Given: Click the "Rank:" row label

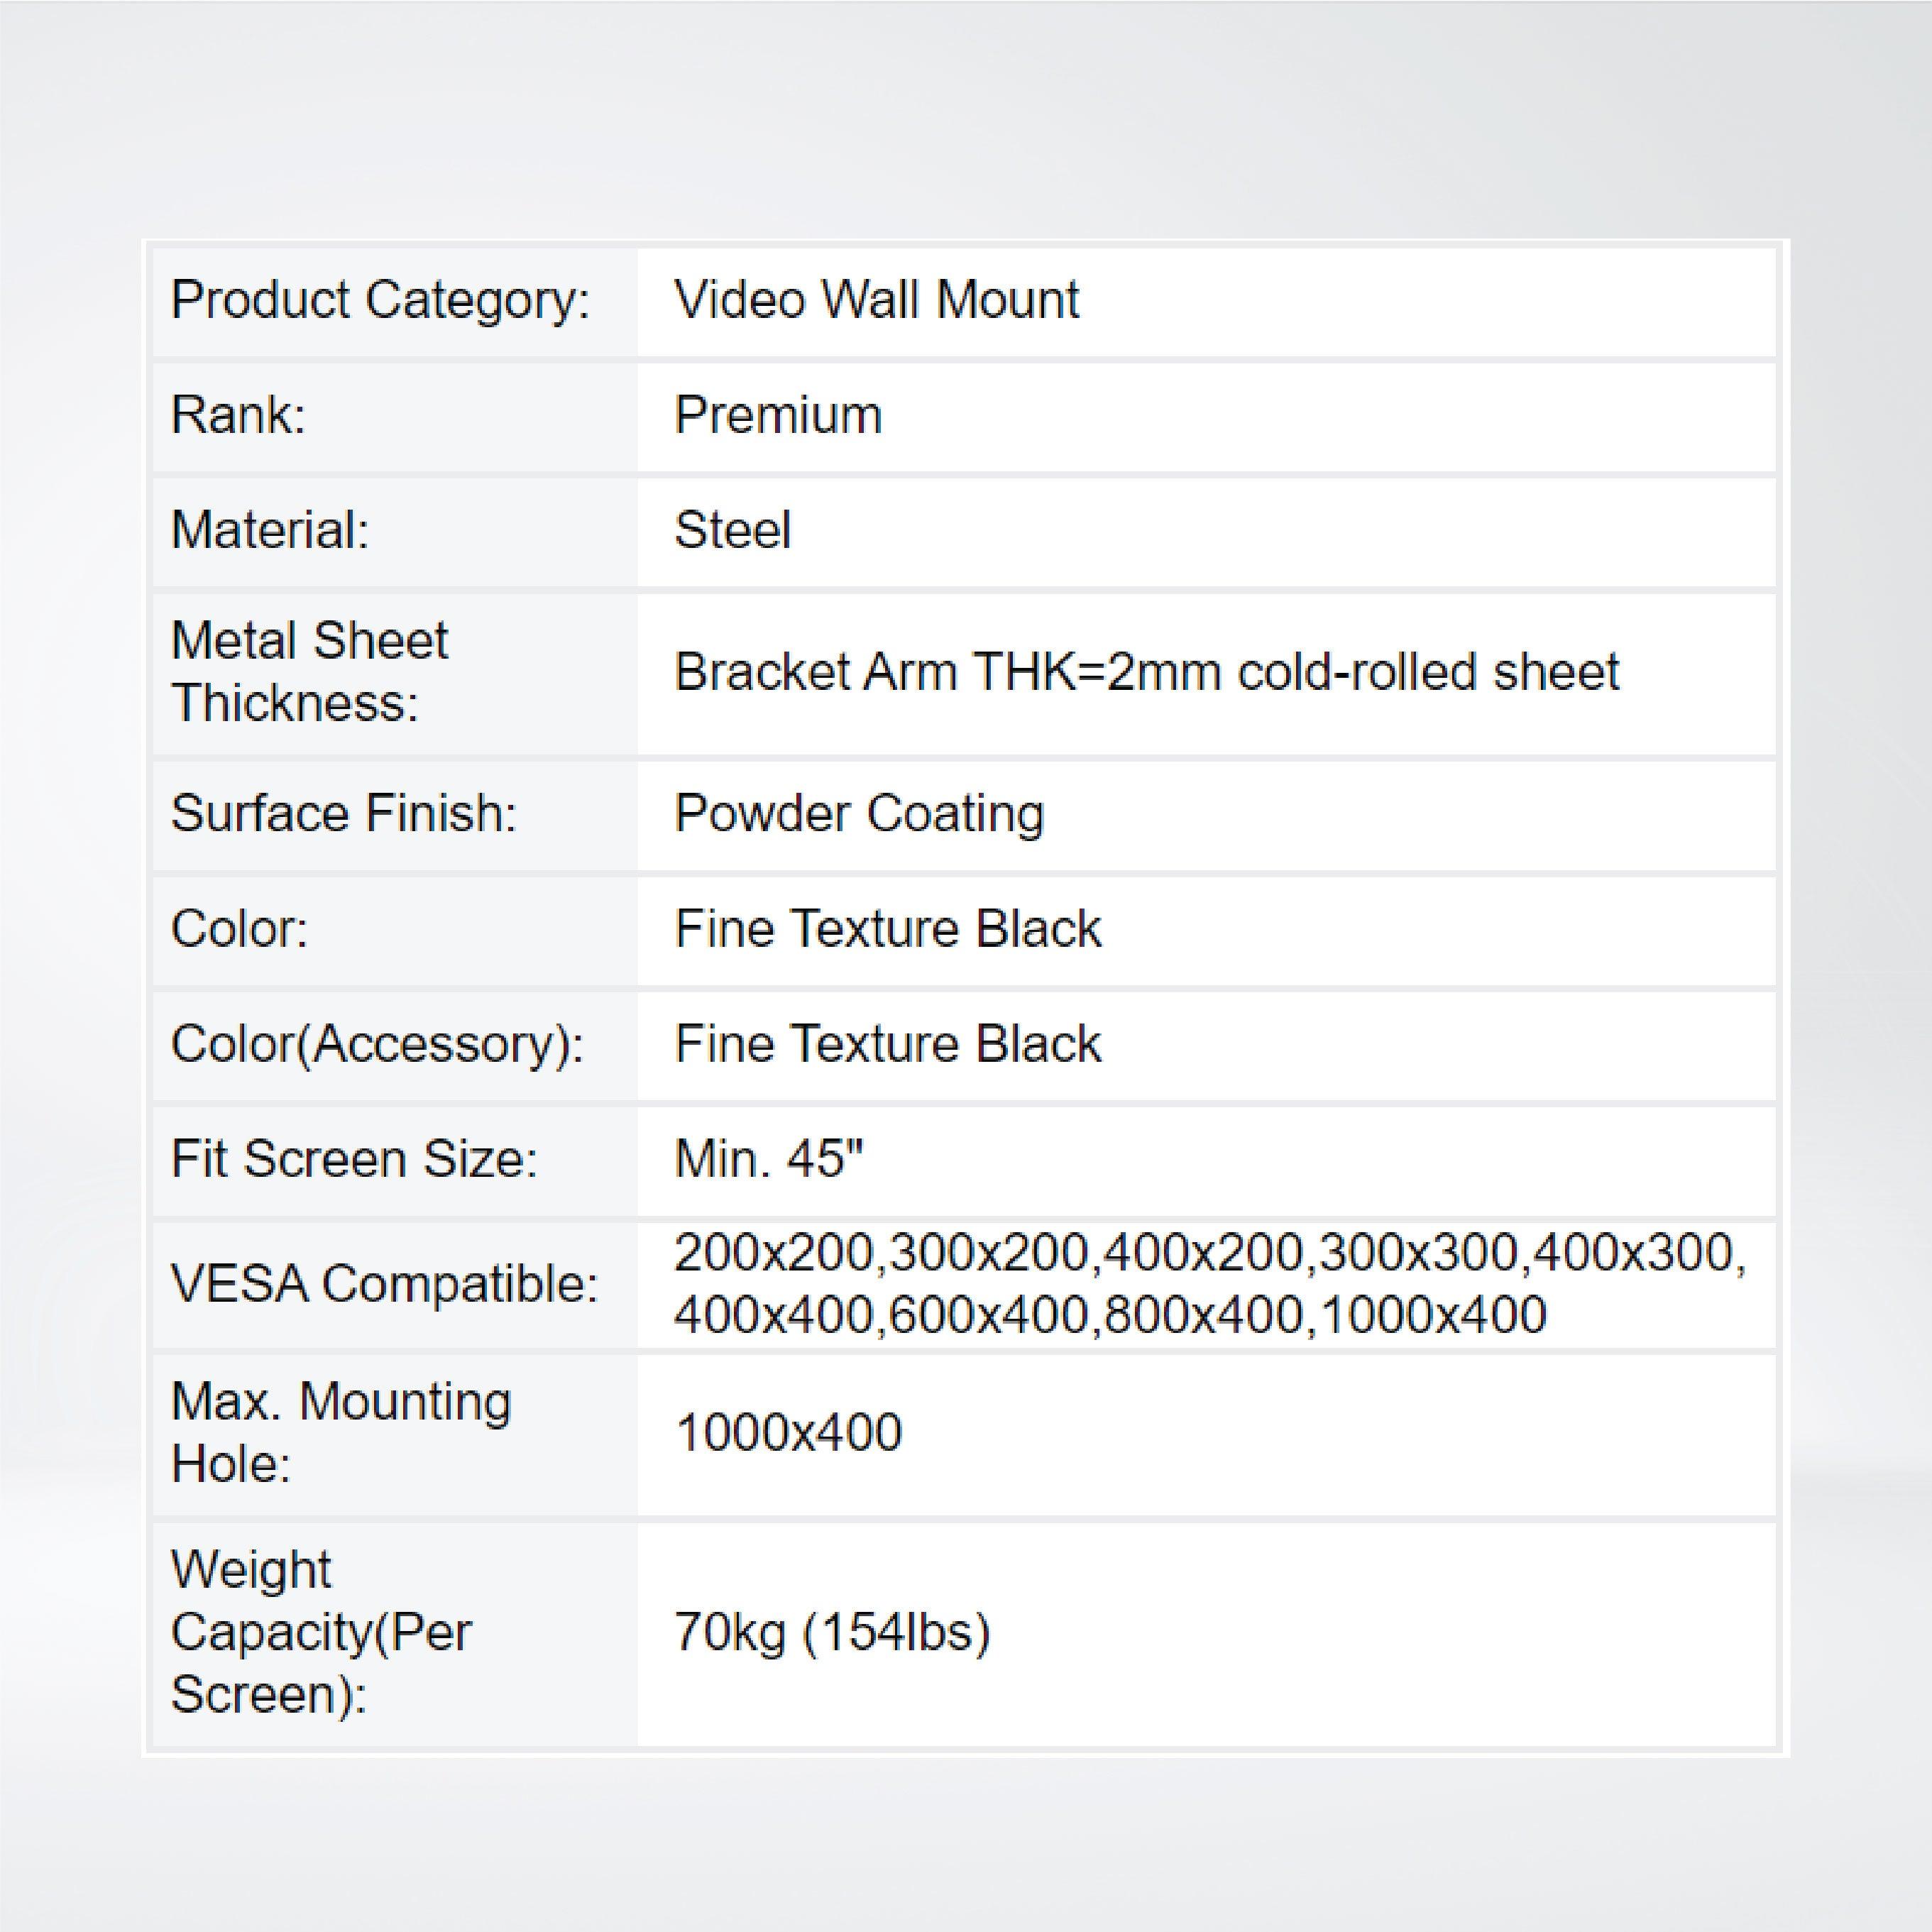Looking at the screenshot, I should 238,415.
